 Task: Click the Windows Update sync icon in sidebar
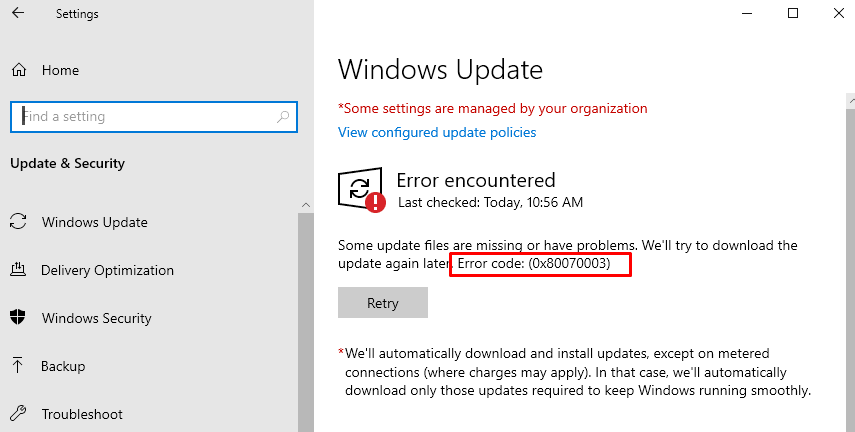[x=18, y=222]
